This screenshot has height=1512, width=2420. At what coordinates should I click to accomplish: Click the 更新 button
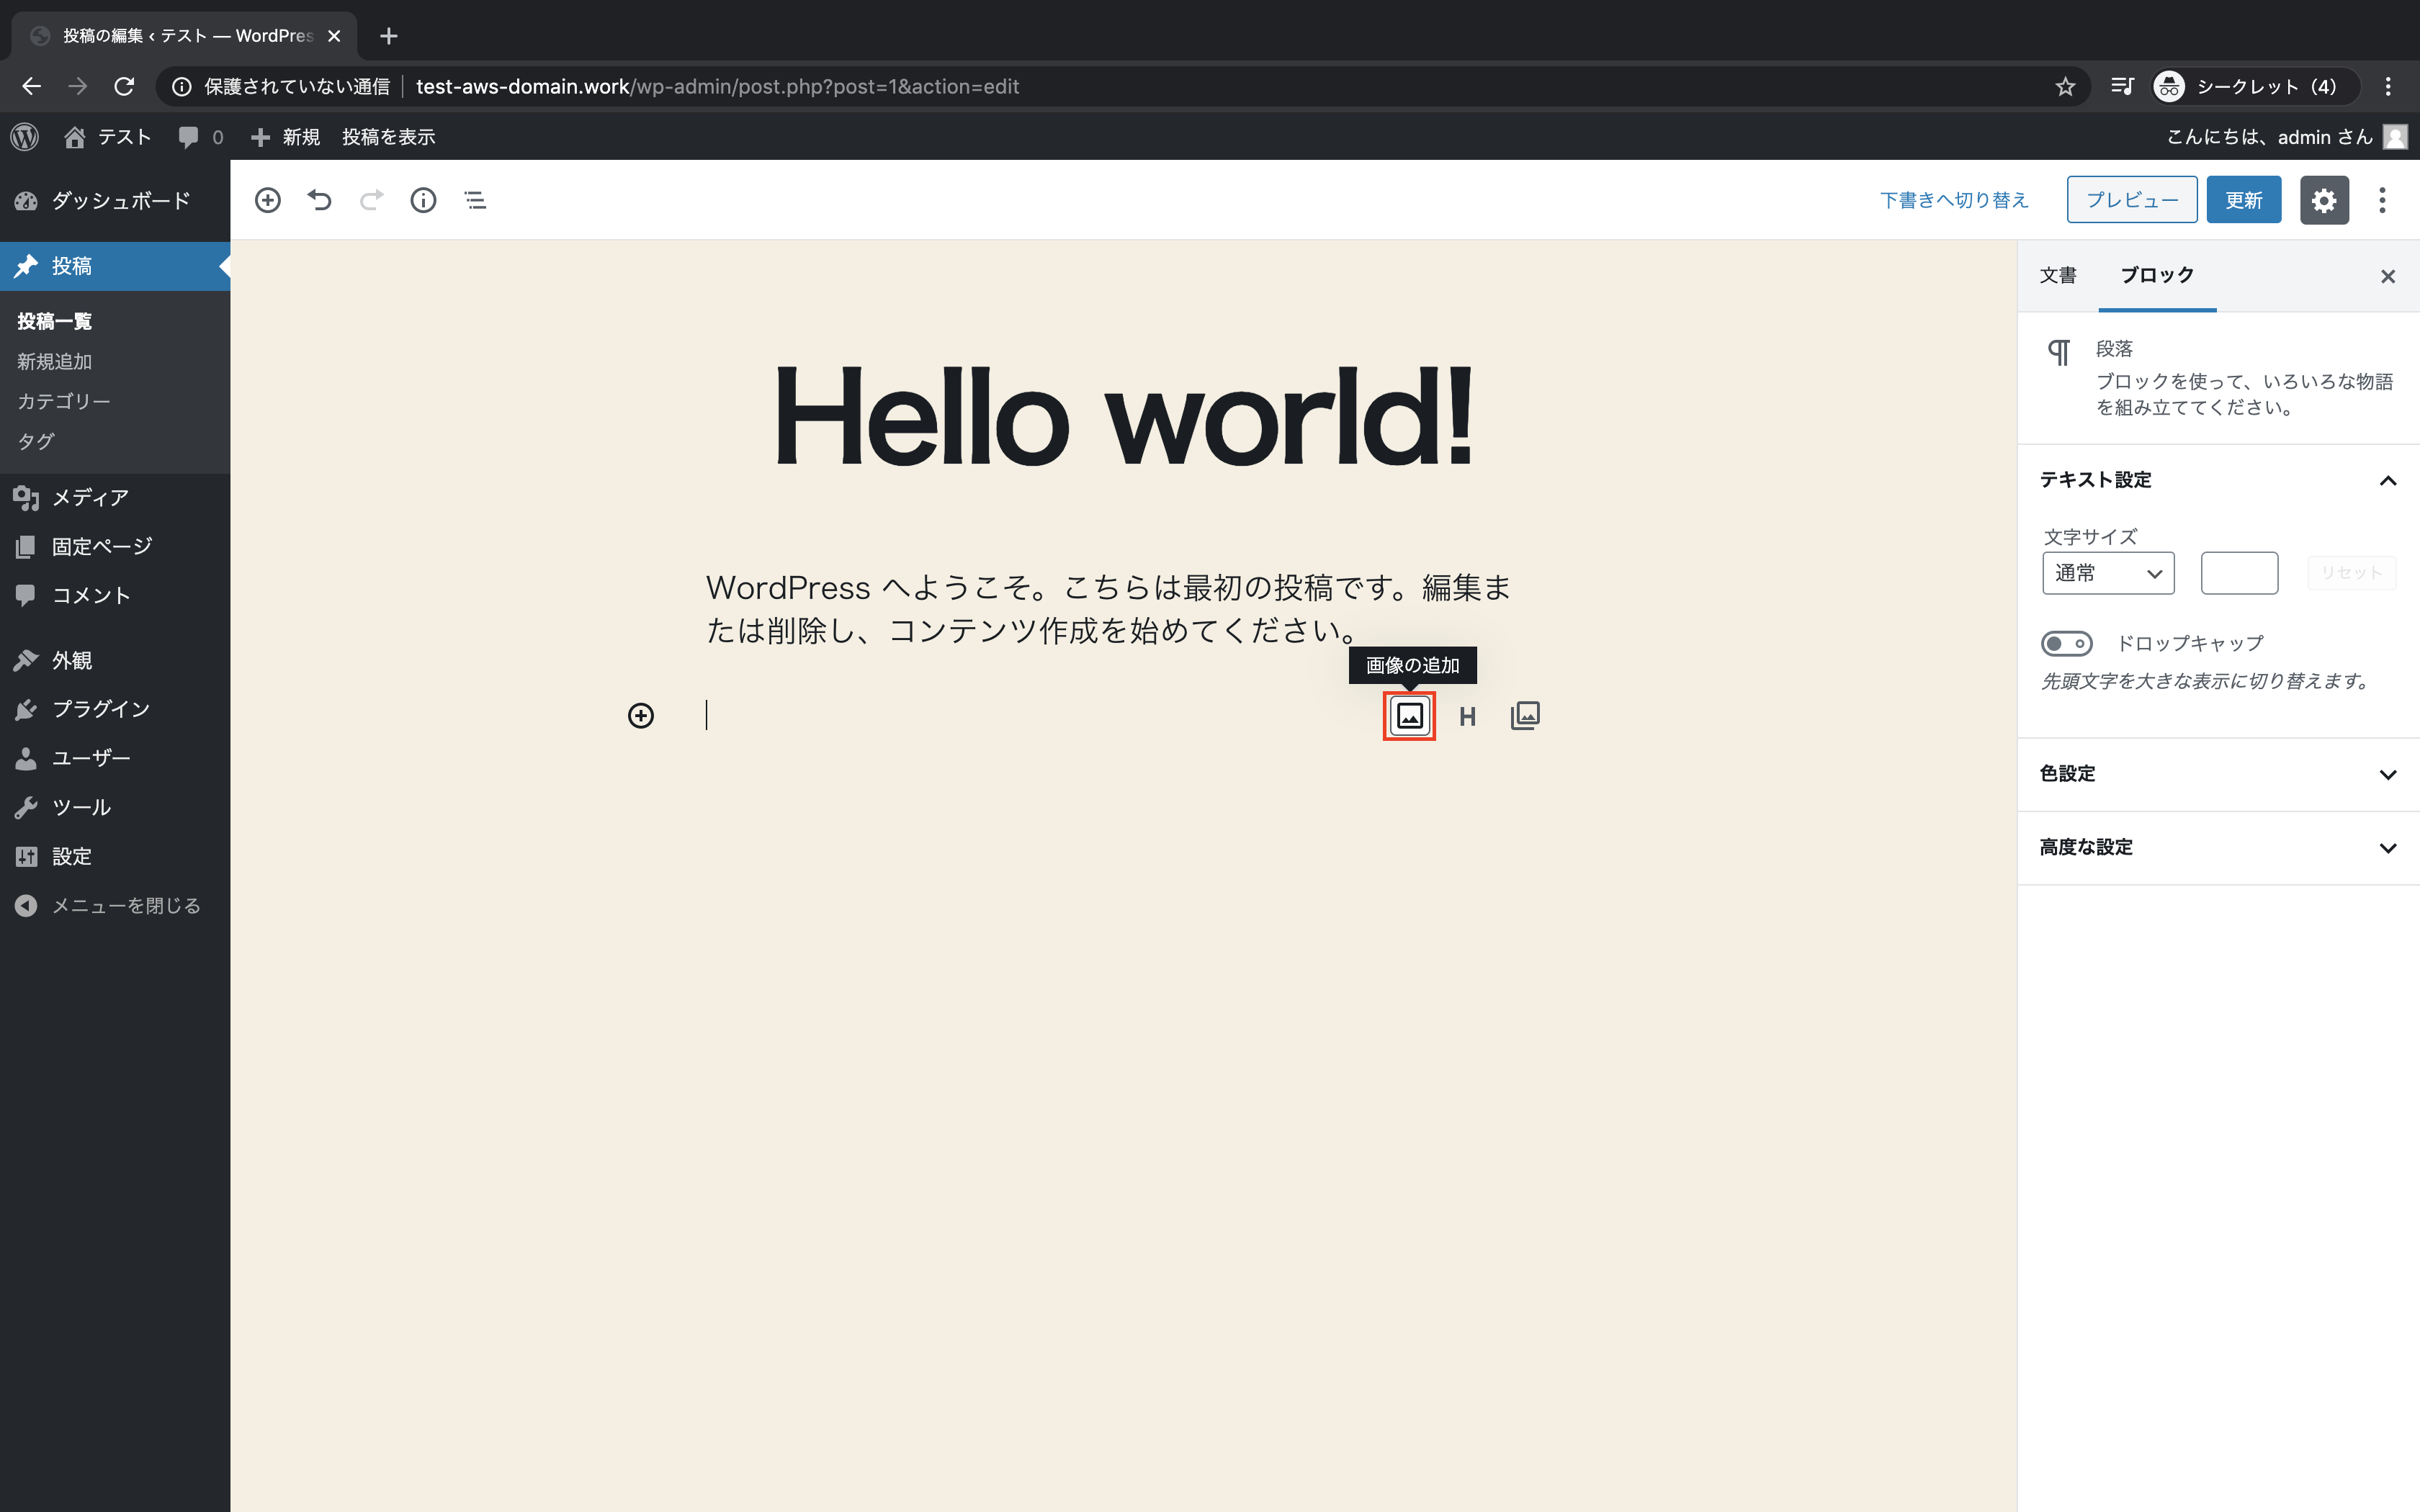2243,200
